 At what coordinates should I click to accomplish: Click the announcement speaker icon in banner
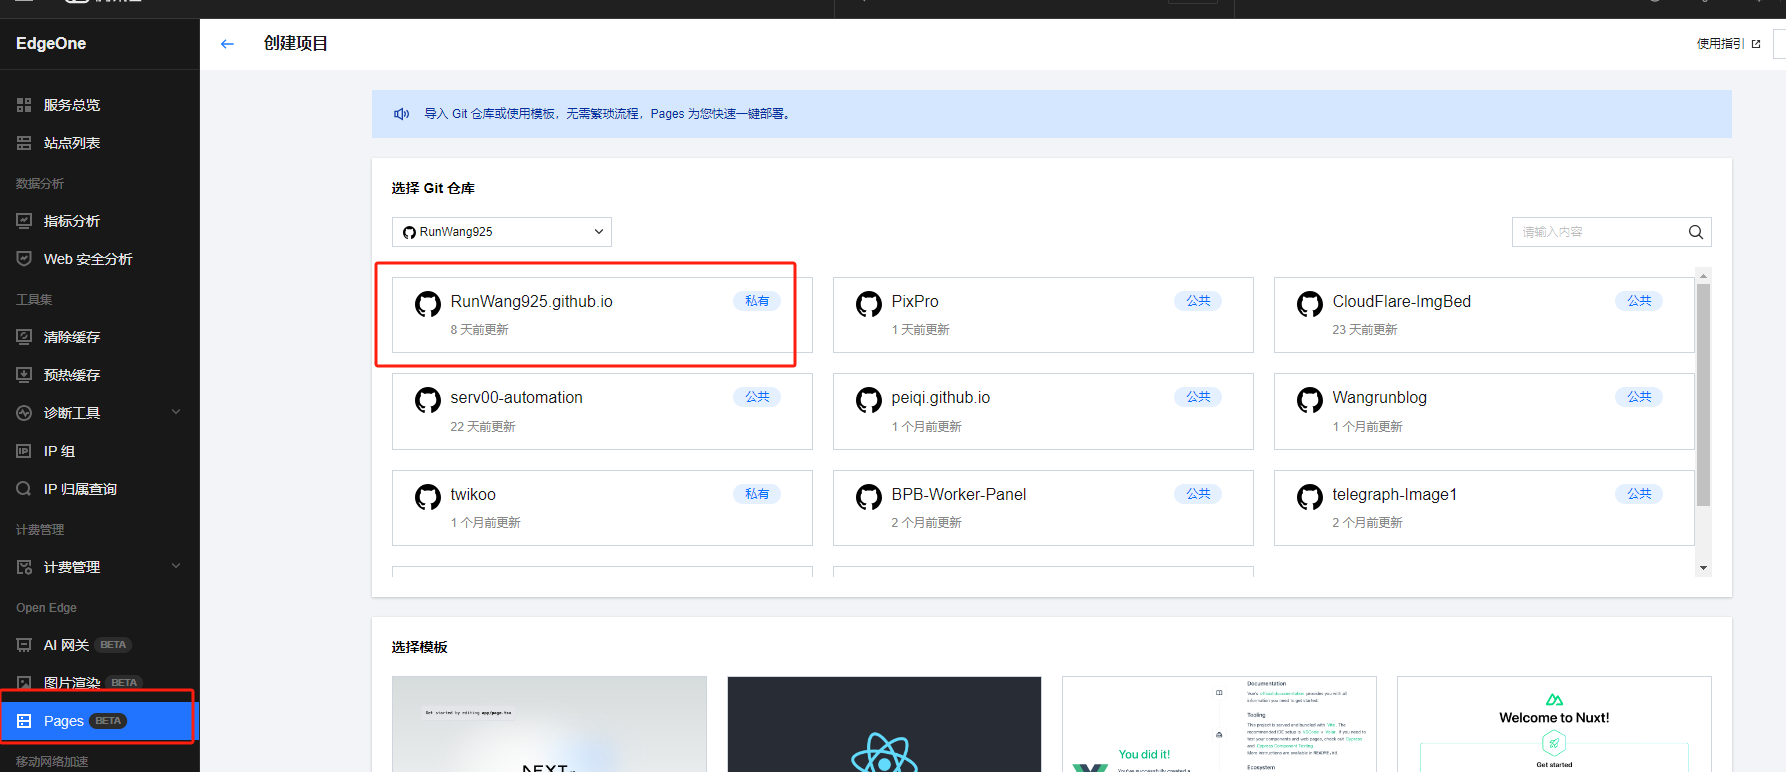pos(401,114)
